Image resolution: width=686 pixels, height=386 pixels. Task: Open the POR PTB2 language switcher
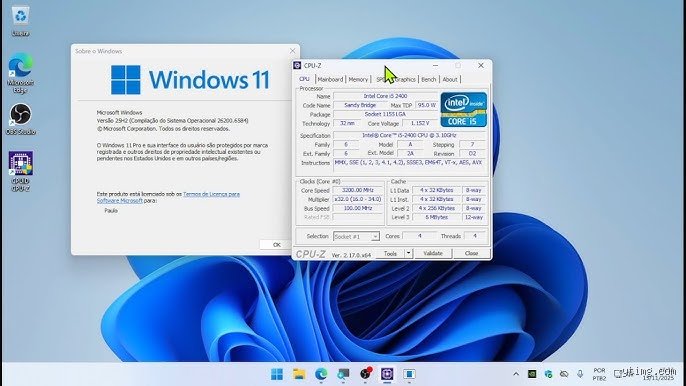click(x=599, y=374)
